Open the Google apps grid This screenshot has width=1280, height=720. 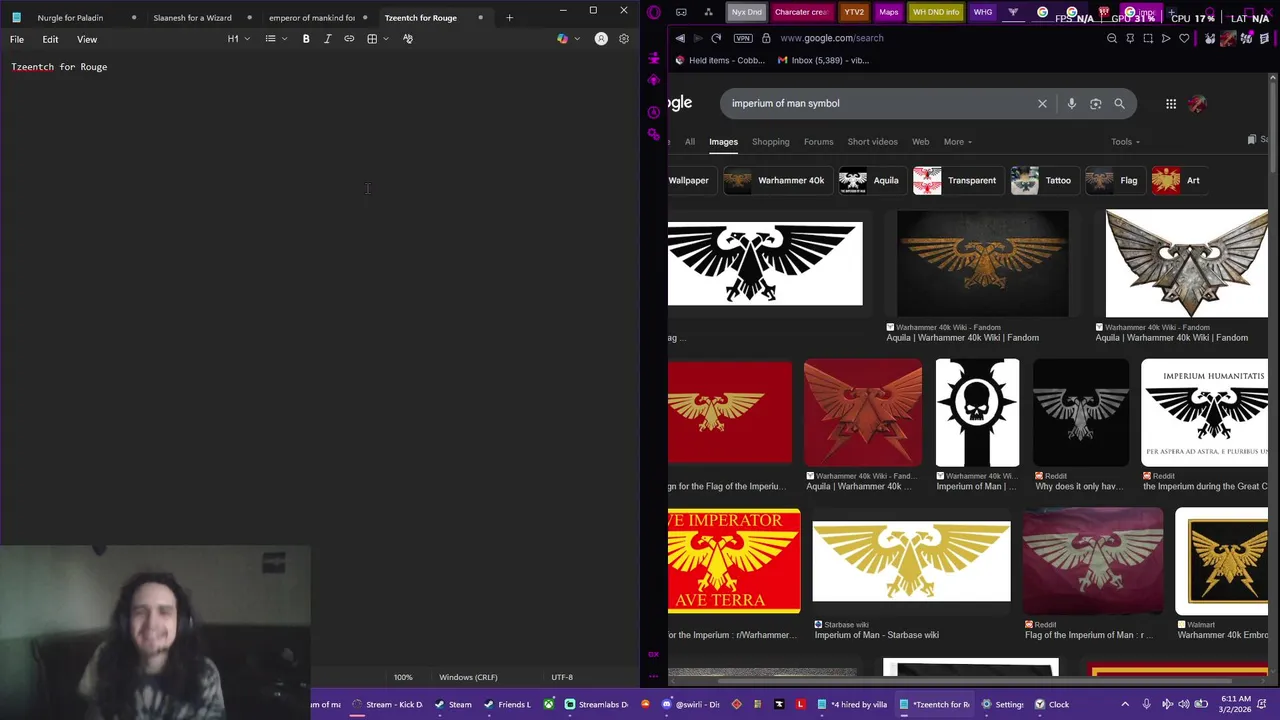(1171, 103)
